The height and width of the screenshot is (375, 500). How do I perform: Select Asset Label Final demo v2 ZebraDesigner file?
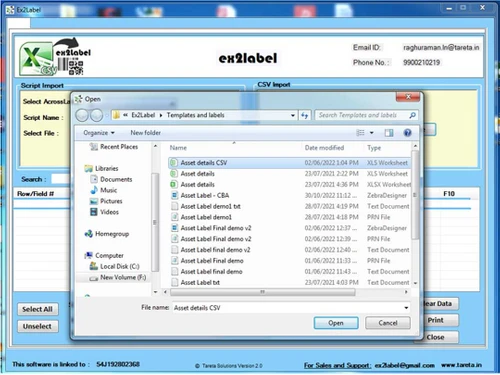(x=289, y=228)
